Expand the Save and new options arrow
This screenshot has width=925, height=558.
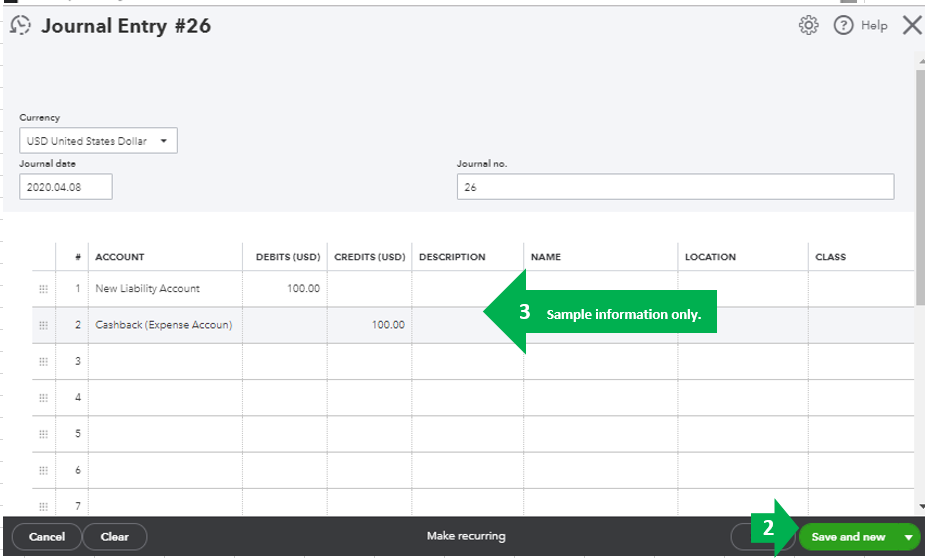pos(908,537)
